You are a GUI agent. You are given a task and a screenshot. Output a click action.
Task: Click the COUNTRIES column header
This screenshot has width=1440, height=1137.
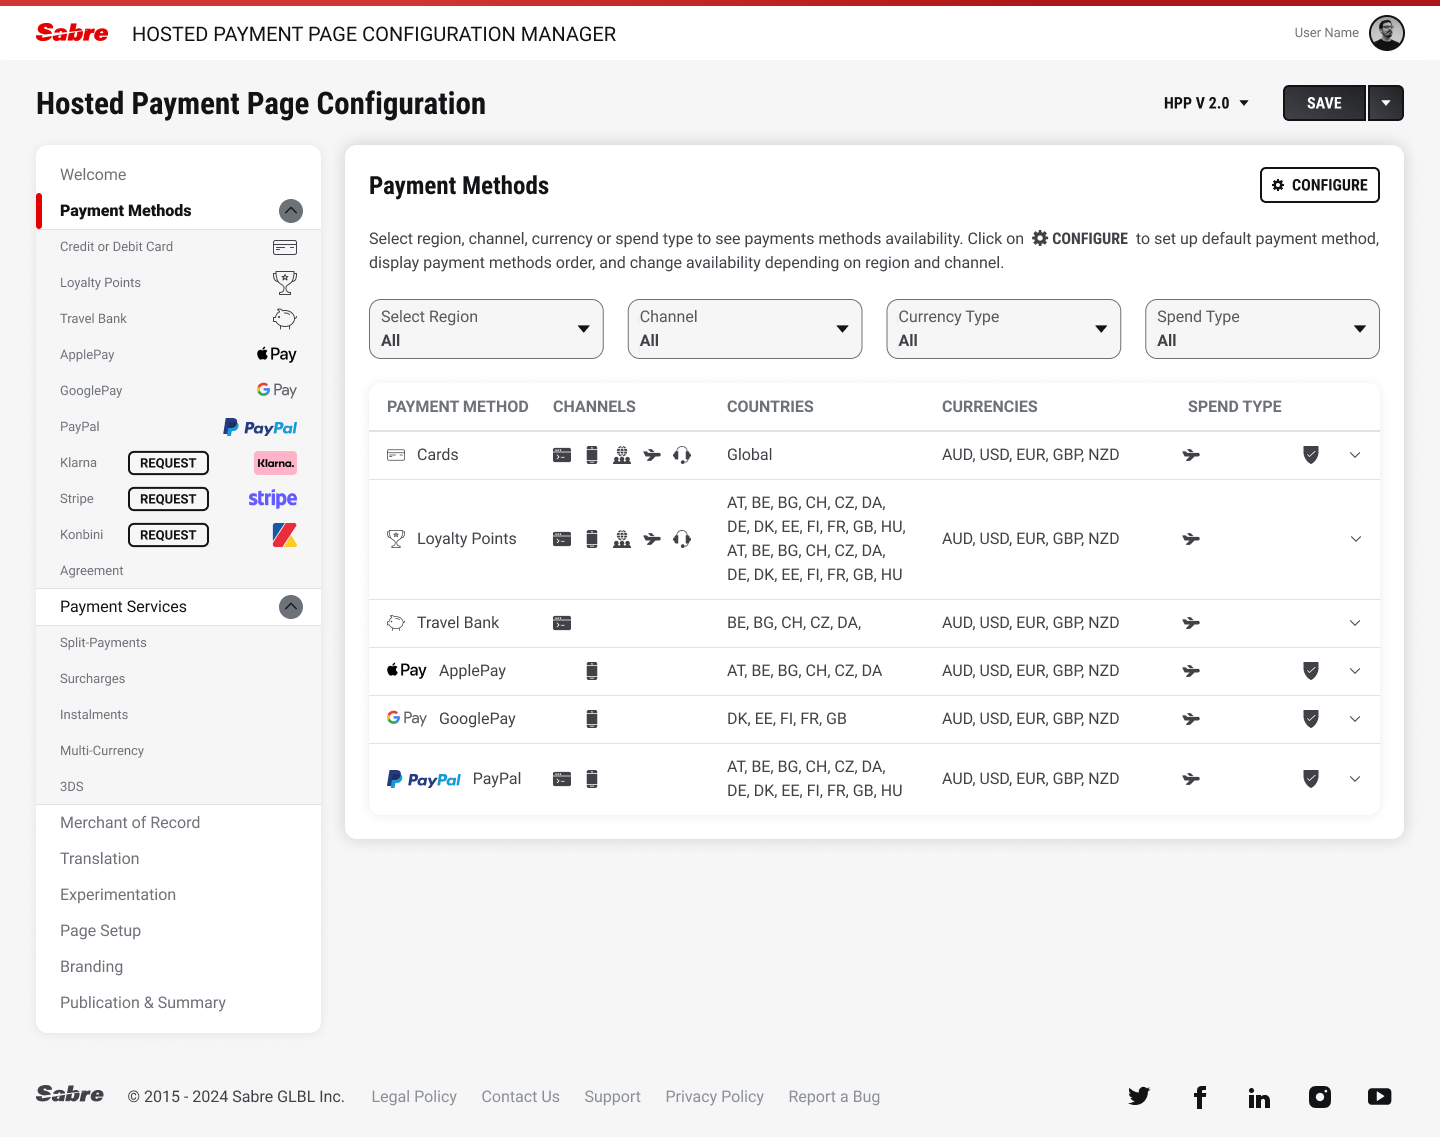[x=770, y=407]
